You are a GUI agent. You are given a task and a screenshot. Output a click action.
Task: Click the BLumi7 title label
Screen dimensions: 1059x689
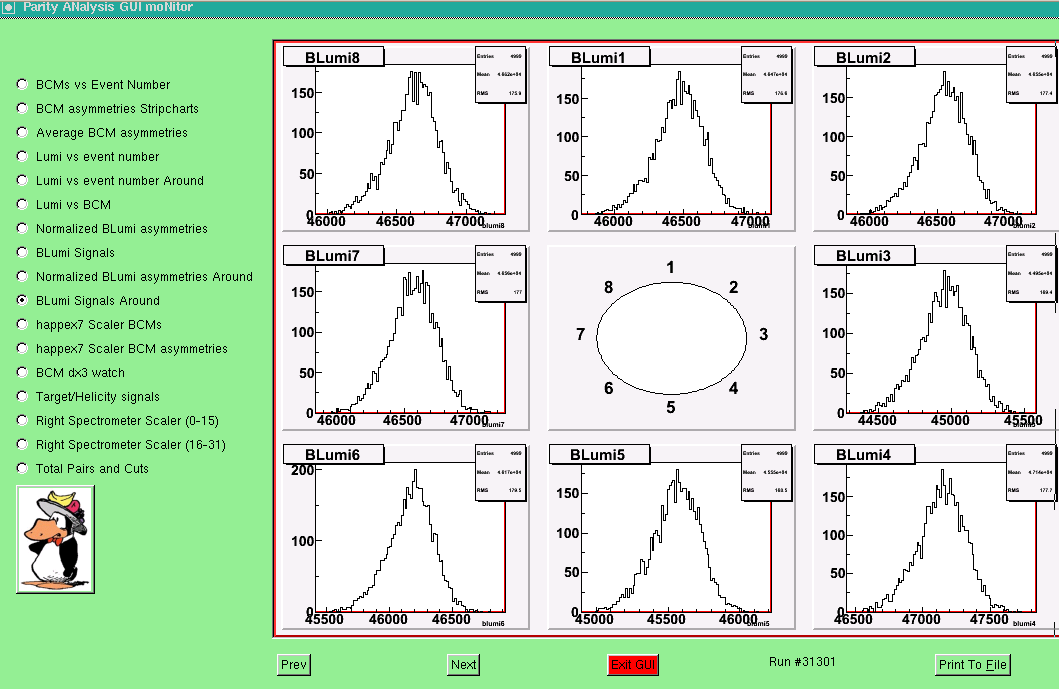pyautogui.click(x=334, y=255)
